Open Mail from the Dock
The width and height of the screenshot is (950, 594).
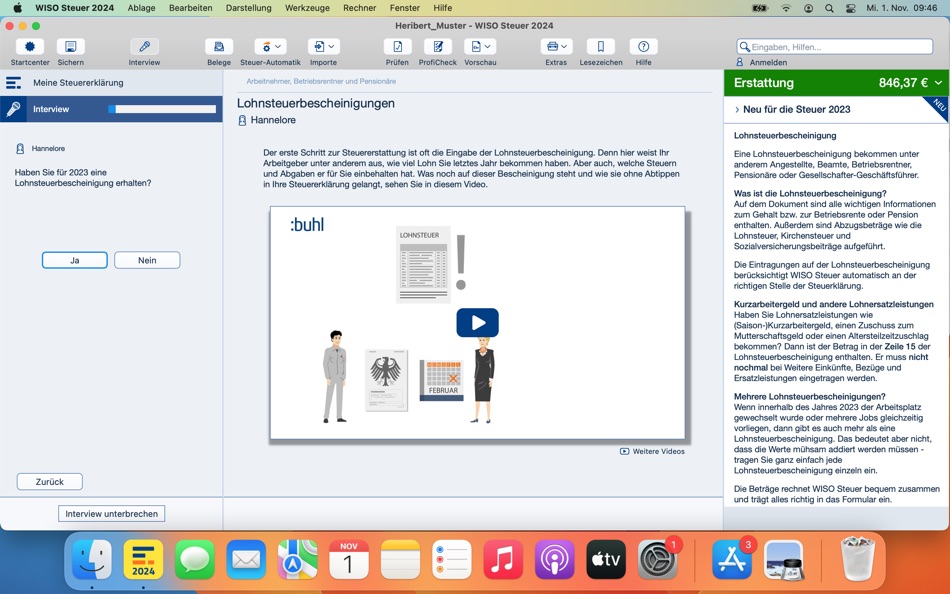point(246,559)
